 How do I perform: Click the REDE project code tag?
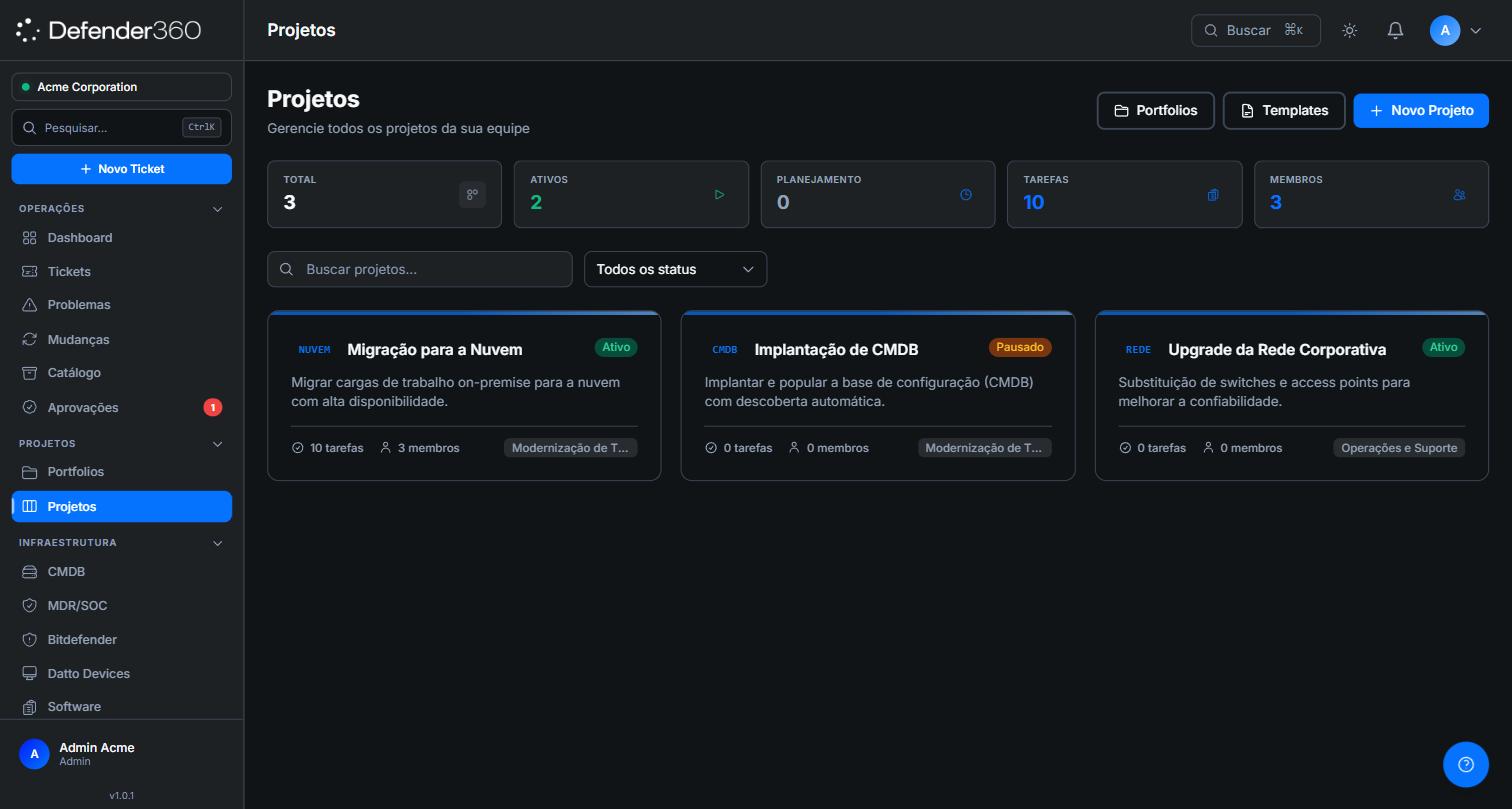coord(1138,350)
